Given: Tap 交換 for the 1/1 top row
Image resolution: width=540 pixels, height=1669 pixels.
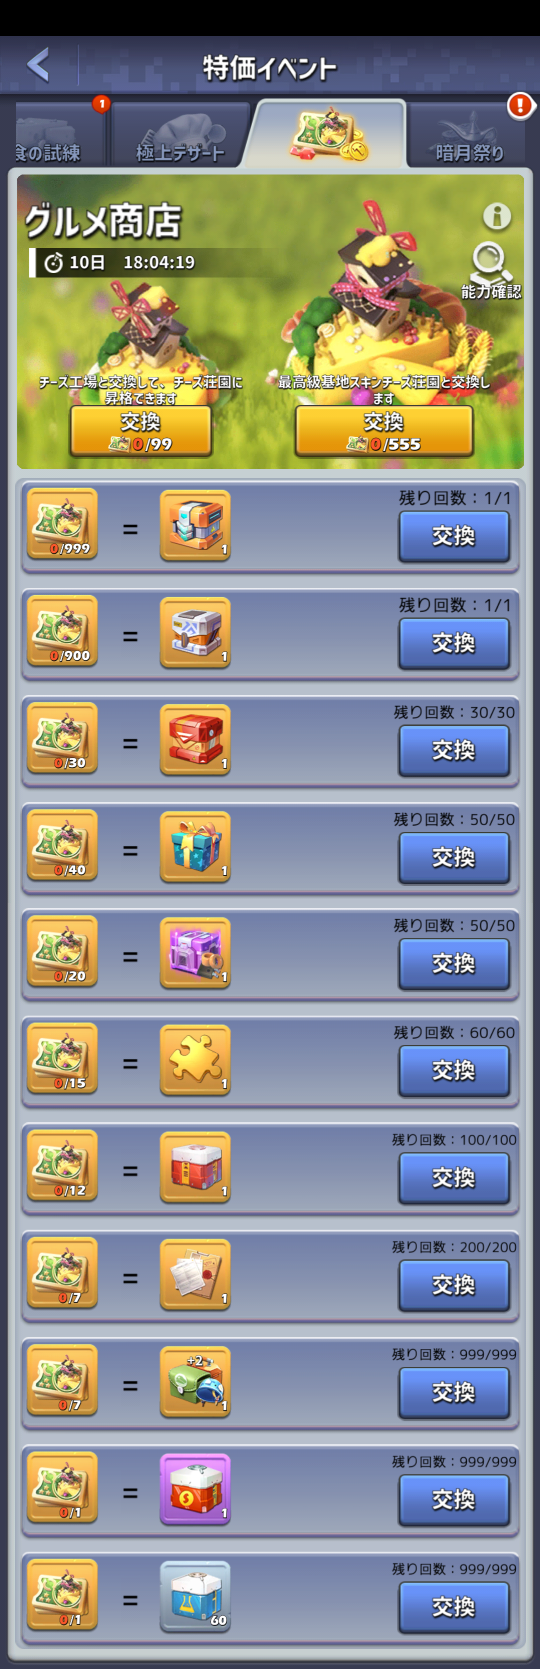Looking at the screenshot, I should pyautogui.click(x=454, y=536).
